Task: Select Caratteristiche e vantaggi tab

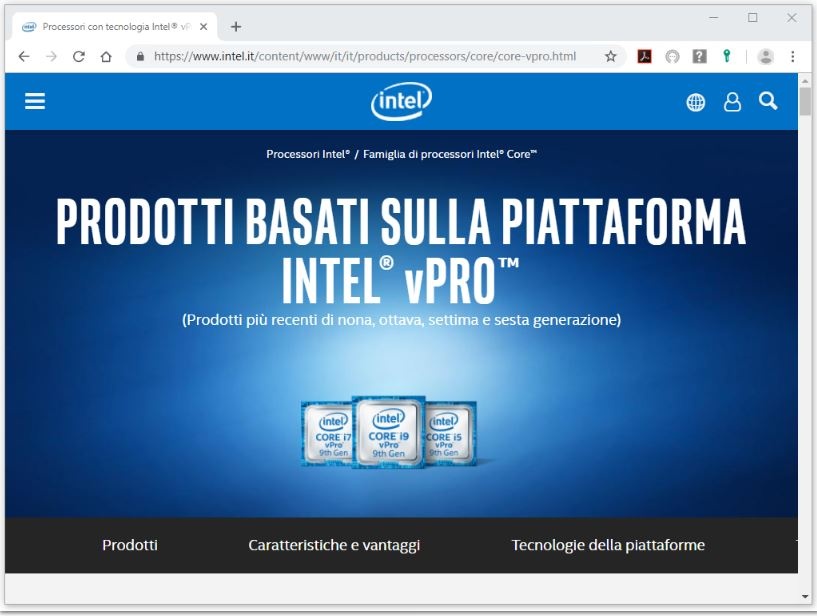Action: (x=334, y=545)
